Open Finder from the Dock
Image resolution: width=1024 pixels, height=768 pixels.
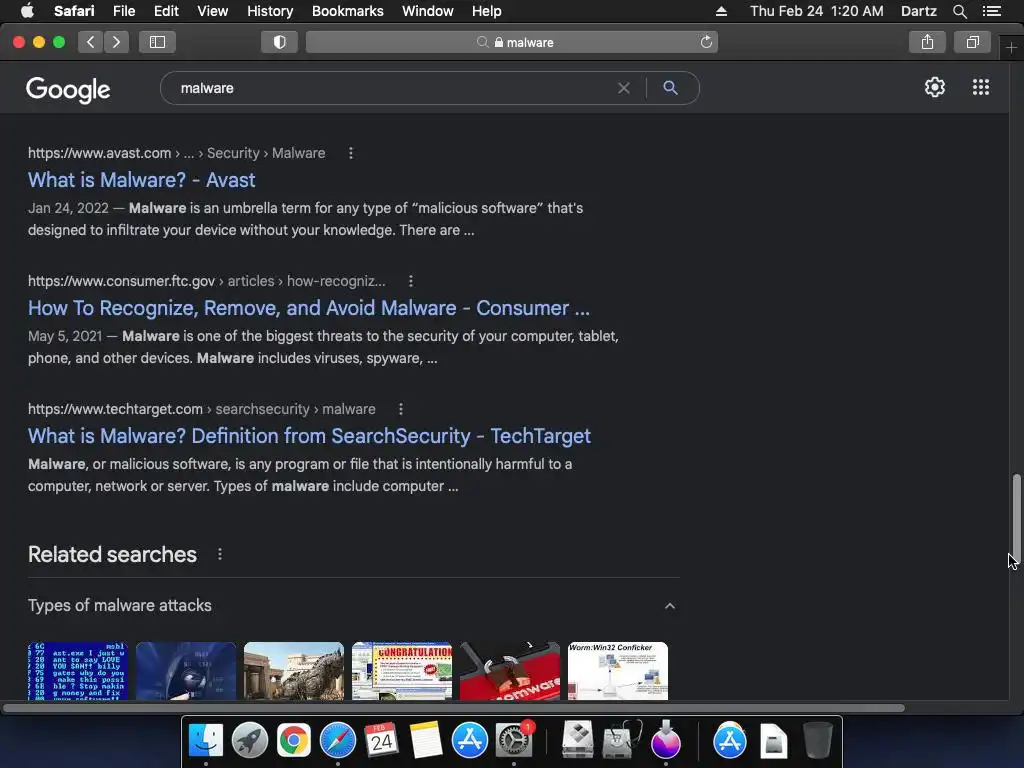(206, 741)
